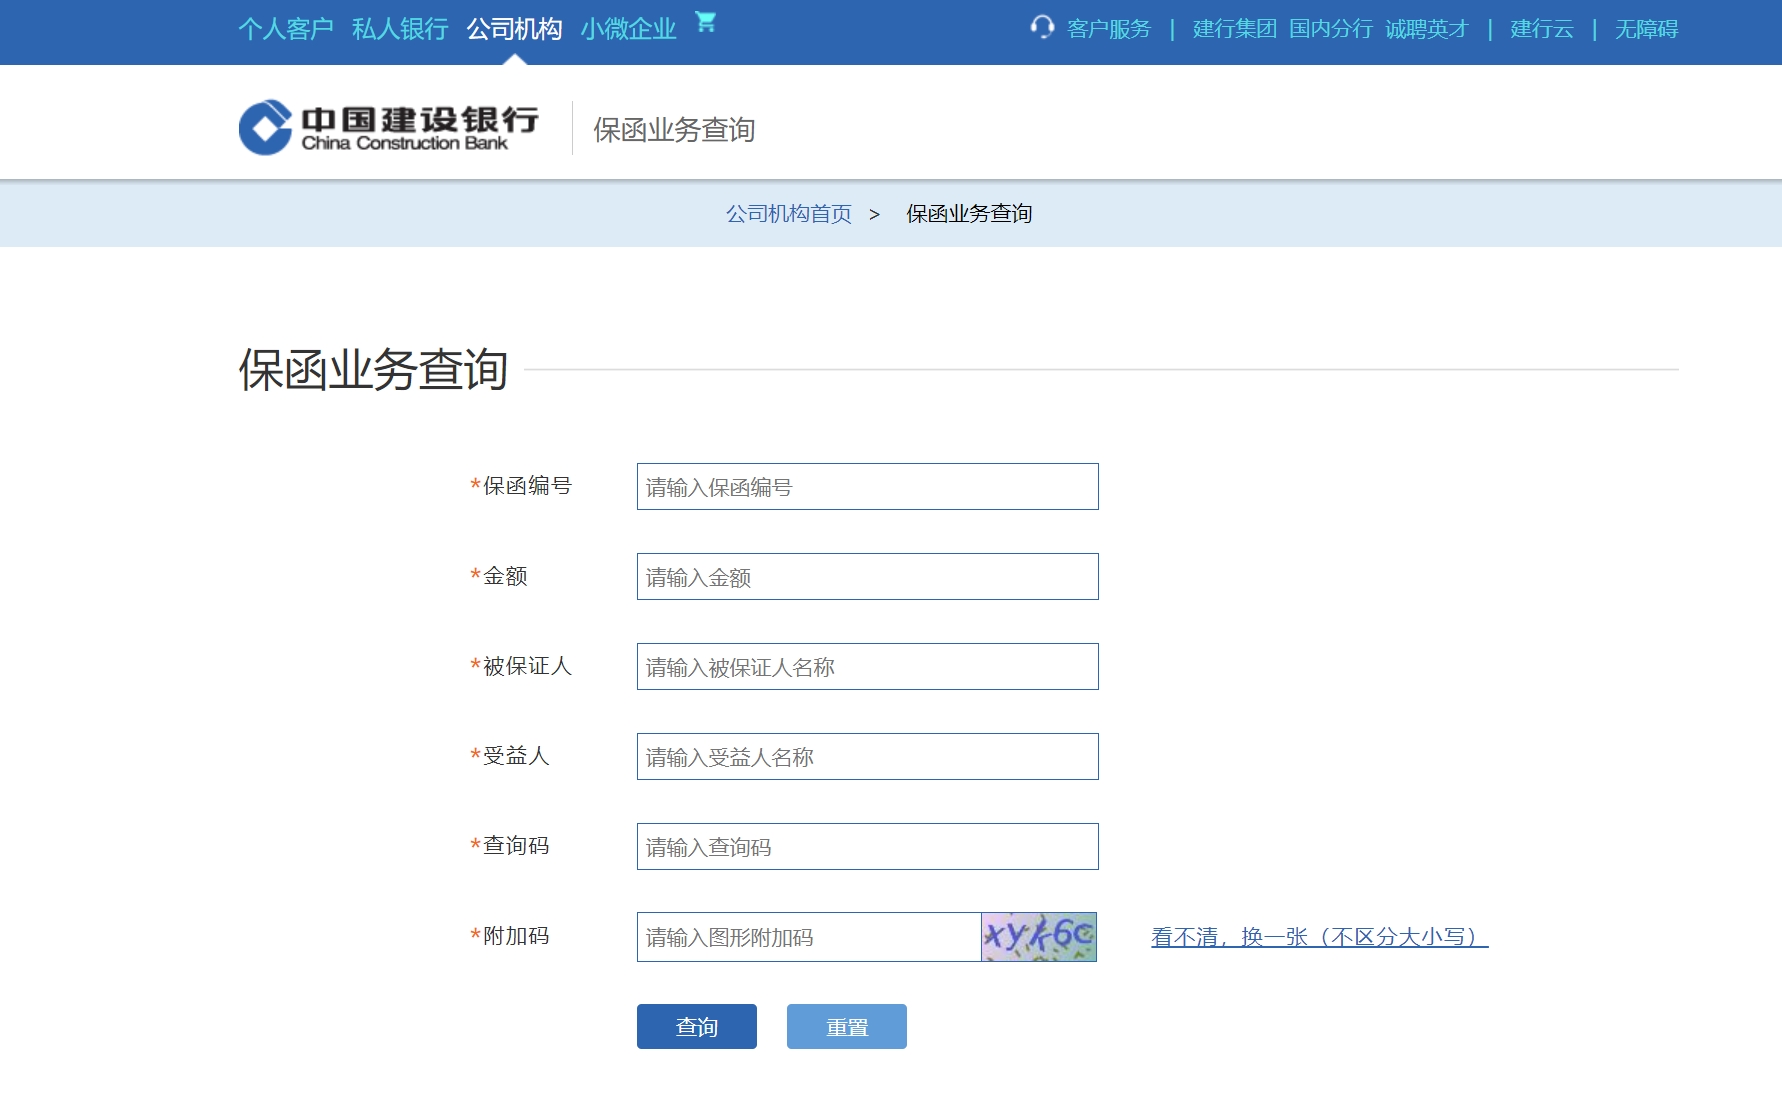Click the 客户服务 link
This screenshot has width=1782, height=1107.
click(1109, 29)
